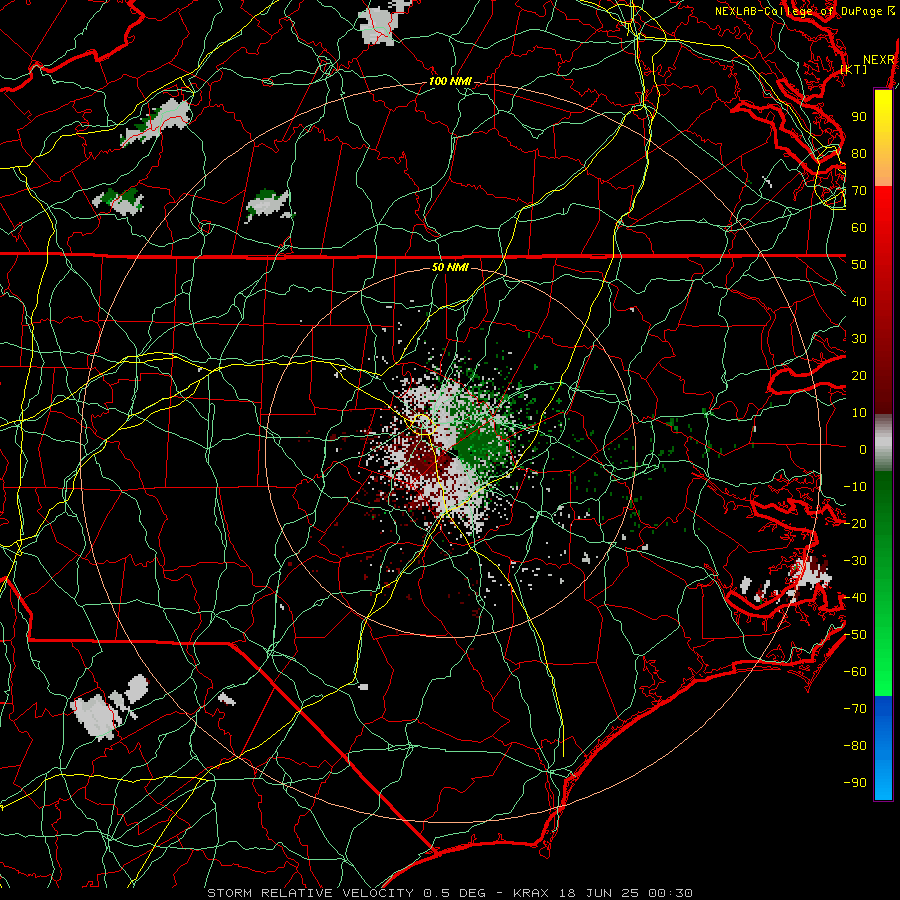Click the 60 value on velocity scale
Viewport: 900px width, 900px height.
(859, 227)
